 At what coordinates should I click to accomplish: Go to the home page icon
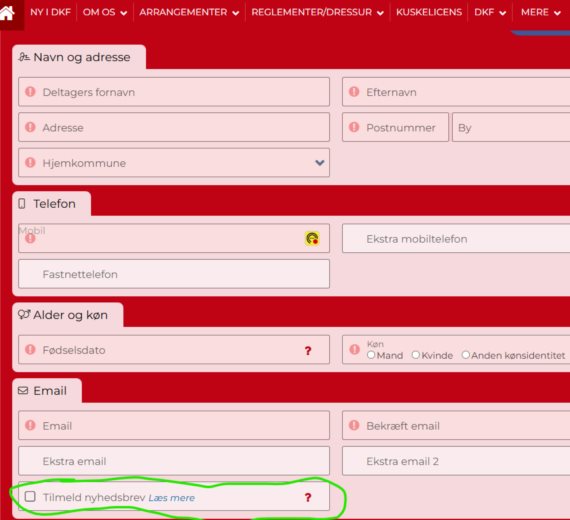click(7, 13)
